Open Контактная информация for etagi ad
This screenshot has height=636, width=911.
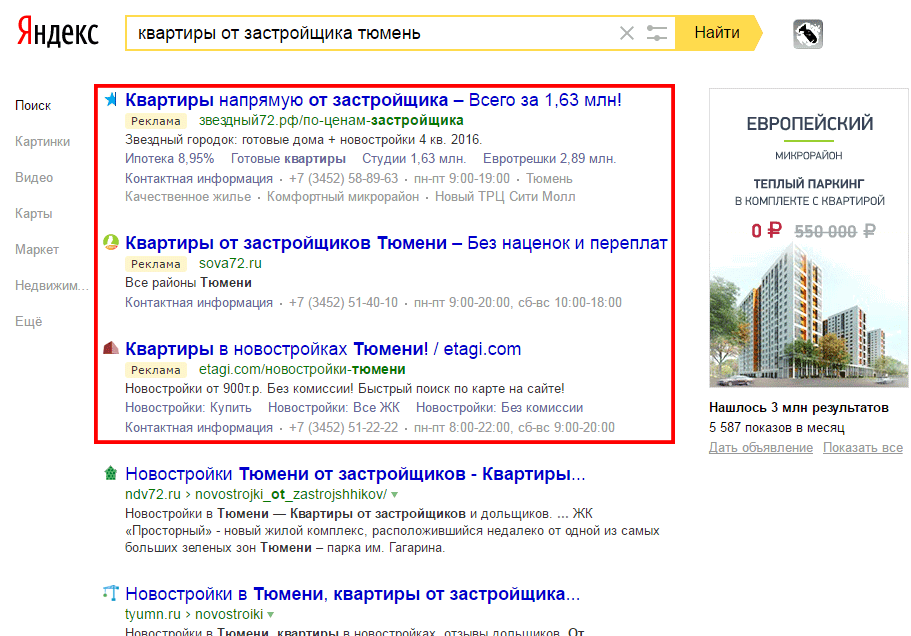tap(199, 427)
